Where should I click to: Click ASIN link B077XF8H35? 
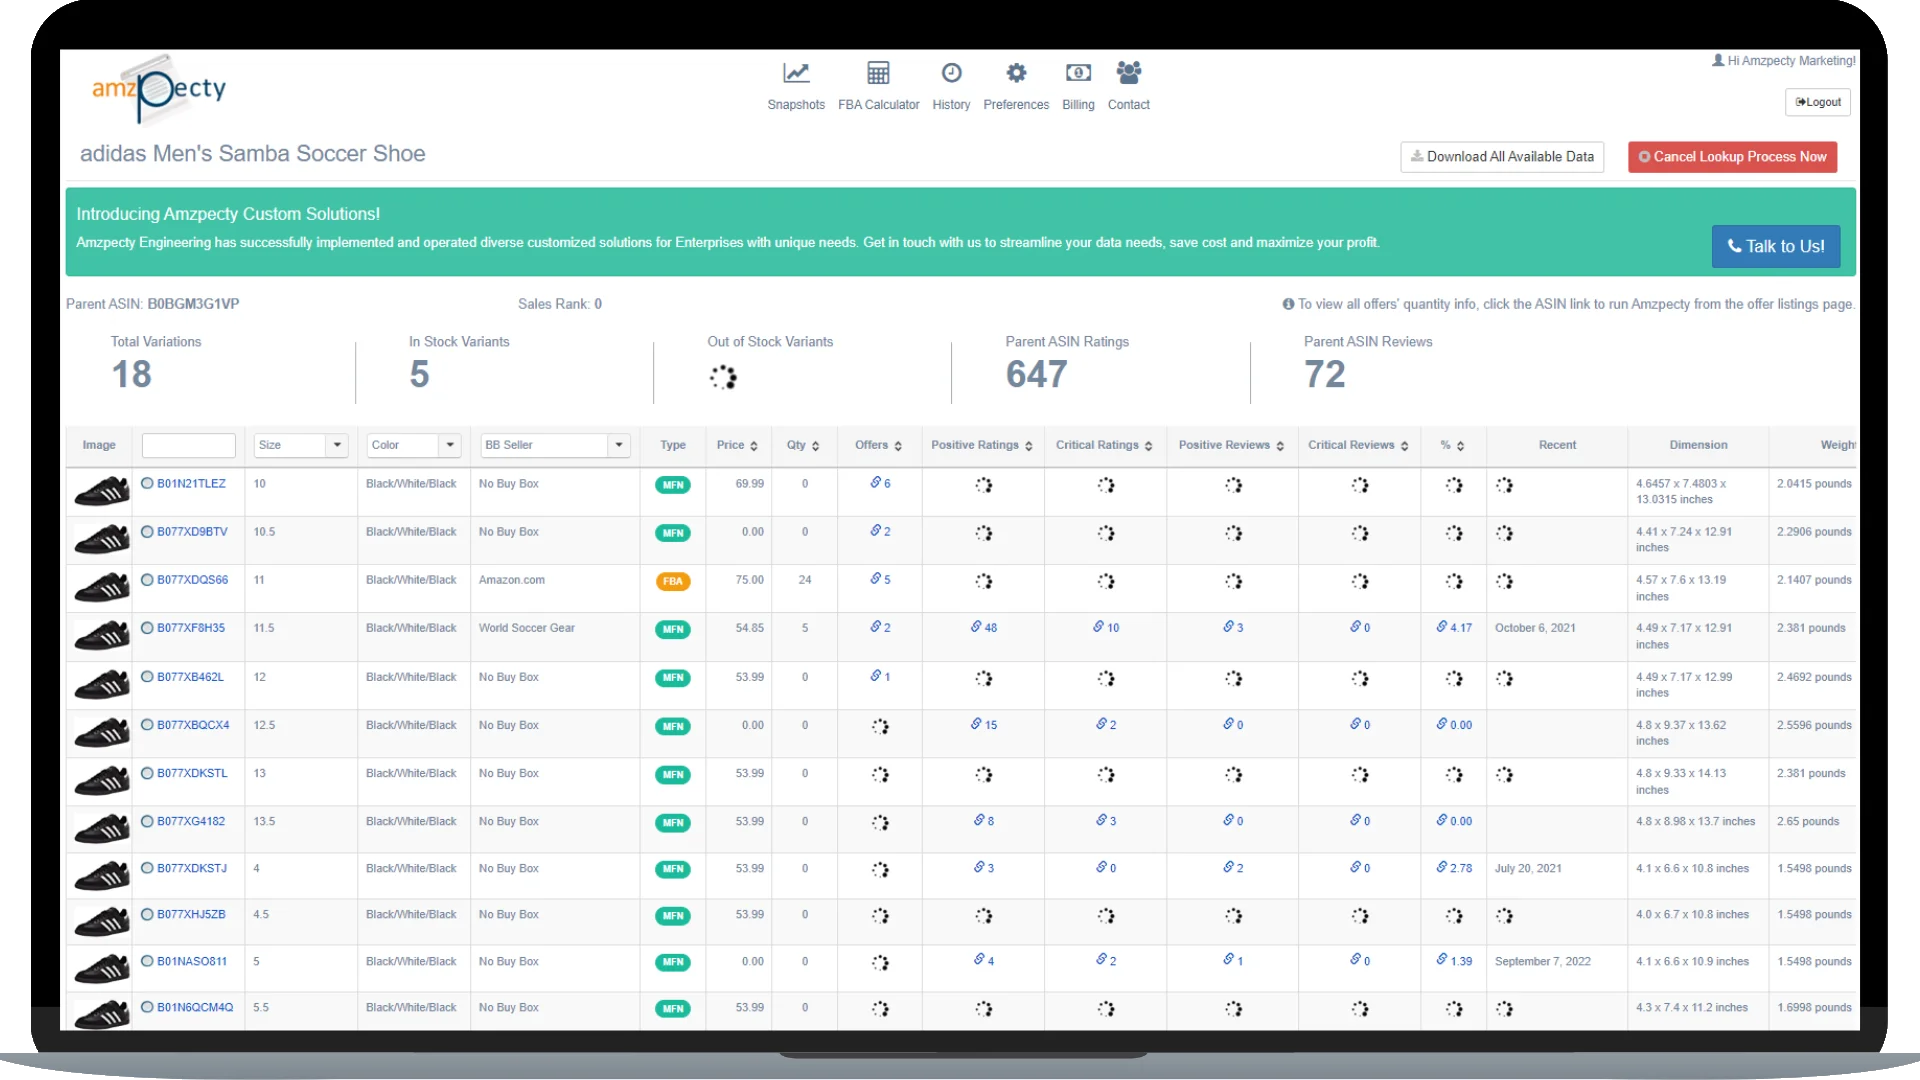[x=191, y=628]
